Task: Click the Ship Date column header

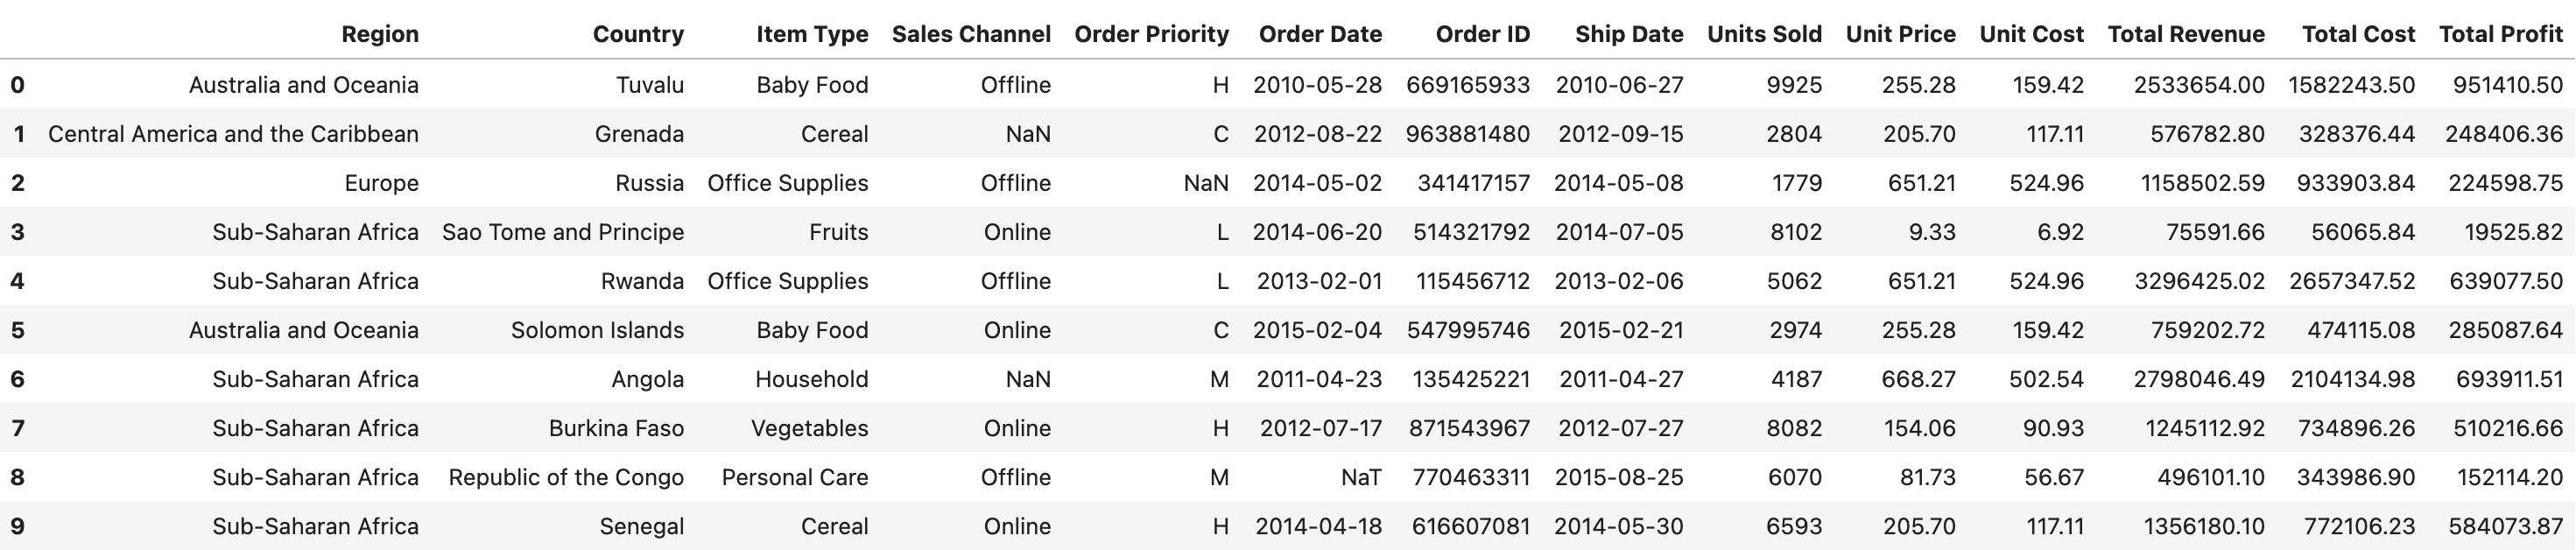Action: click(1629, 34)
